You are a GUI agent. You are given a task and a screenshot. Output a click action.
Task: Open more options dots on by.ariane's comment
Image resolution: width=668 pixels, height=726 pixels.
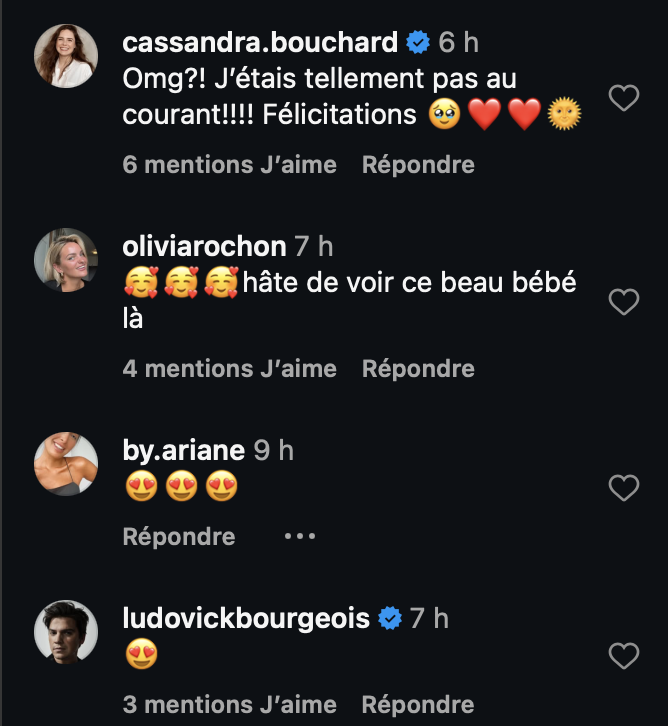coord(300,537)
